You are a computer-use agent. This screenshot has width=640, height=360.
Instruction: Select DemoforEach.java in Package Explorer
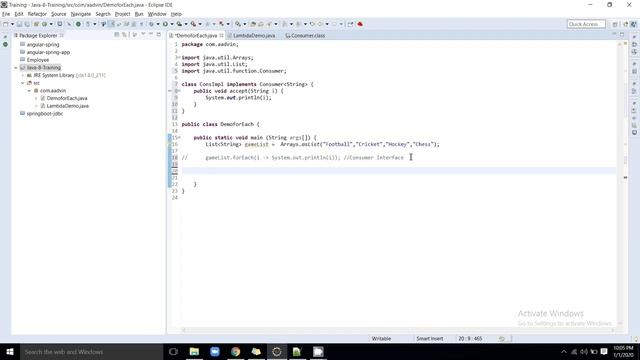(x=67, y=98)
